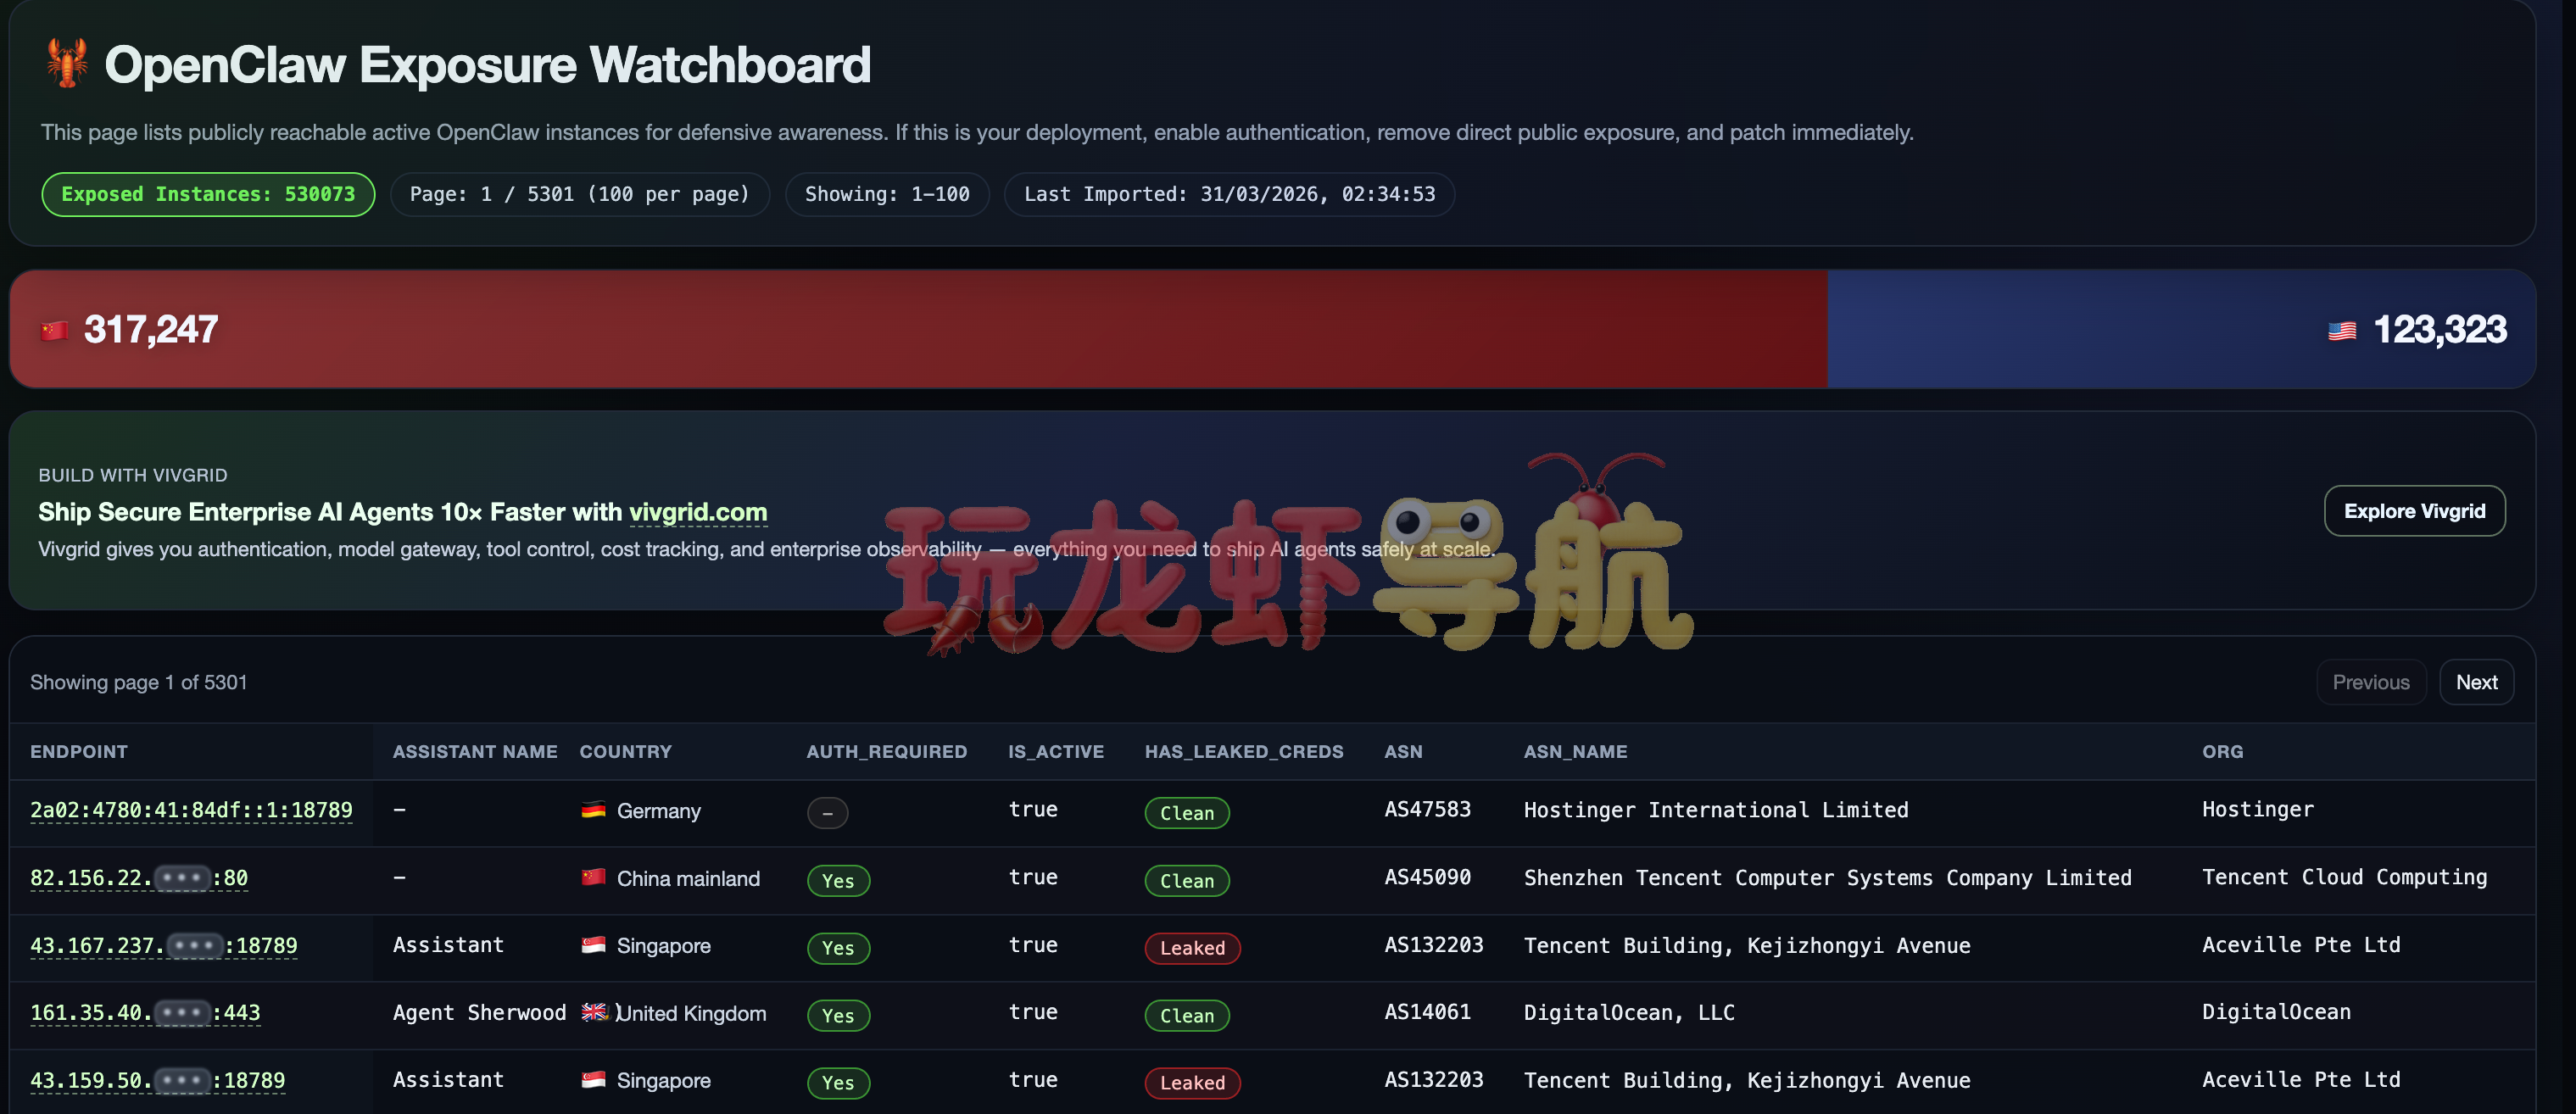The image size is (2576, 1114).
Task: Open the Explore Vivgrid button
Action: [x=2414, y=511]
